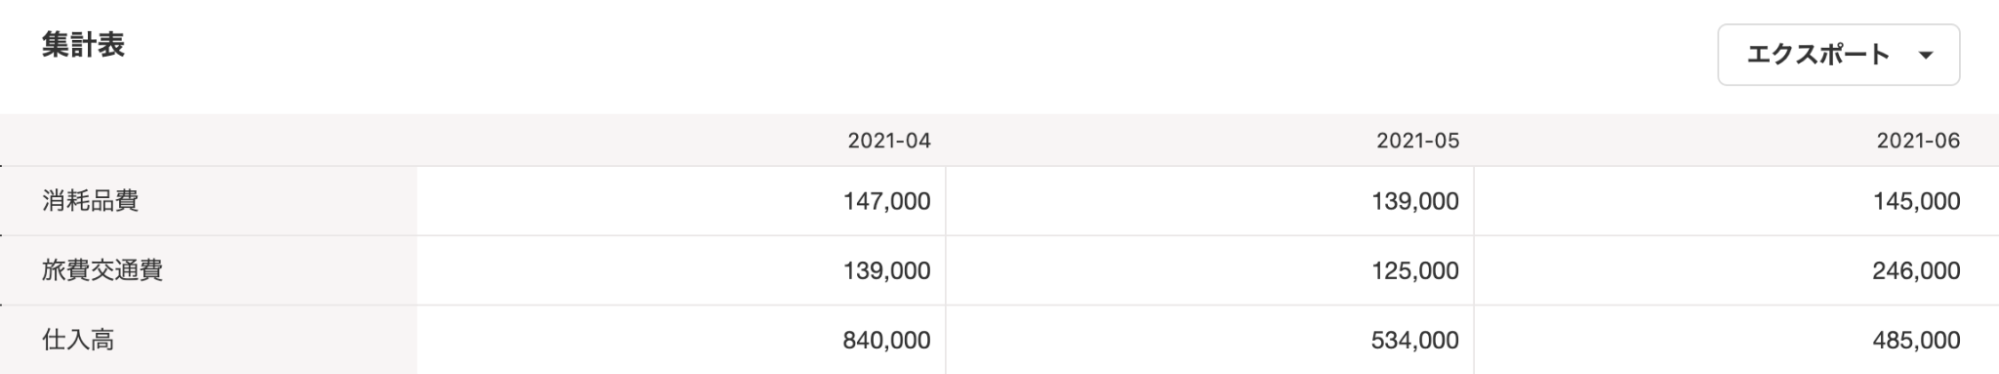This screenshot has width=1999, height=374.
Task: Click the 旅費交通費 row label
Action: click(x=102, y=270)
